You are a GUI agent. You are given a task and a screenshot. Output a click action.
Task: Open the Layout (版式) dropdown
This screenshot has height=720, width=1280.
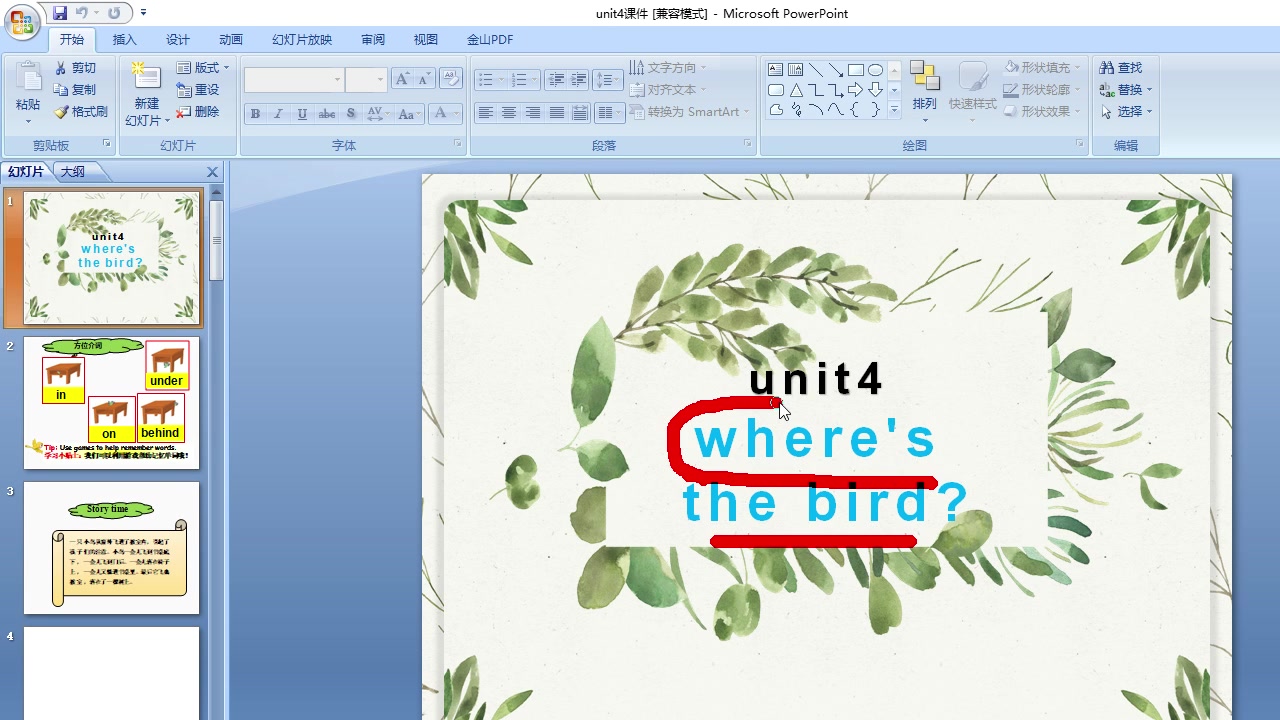(x=203, y=68)
